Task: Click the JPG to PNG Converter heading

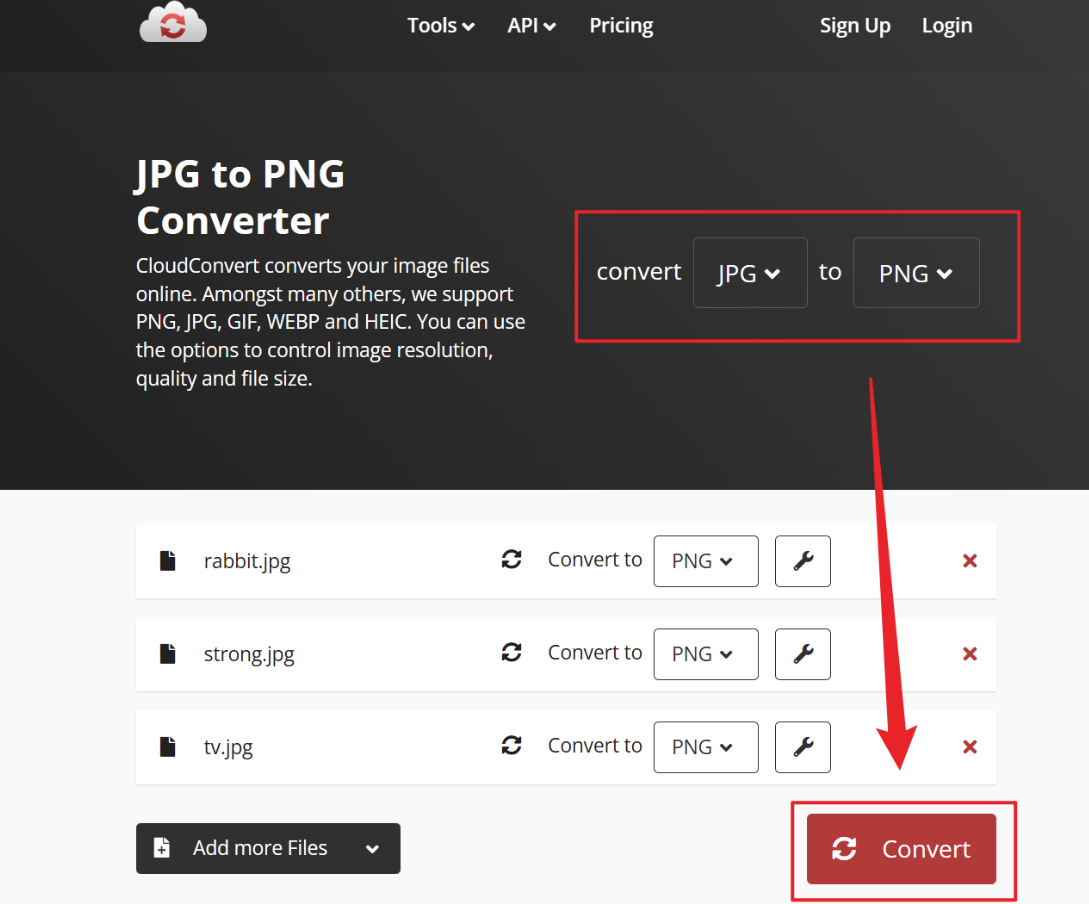Action: point(240,197)
